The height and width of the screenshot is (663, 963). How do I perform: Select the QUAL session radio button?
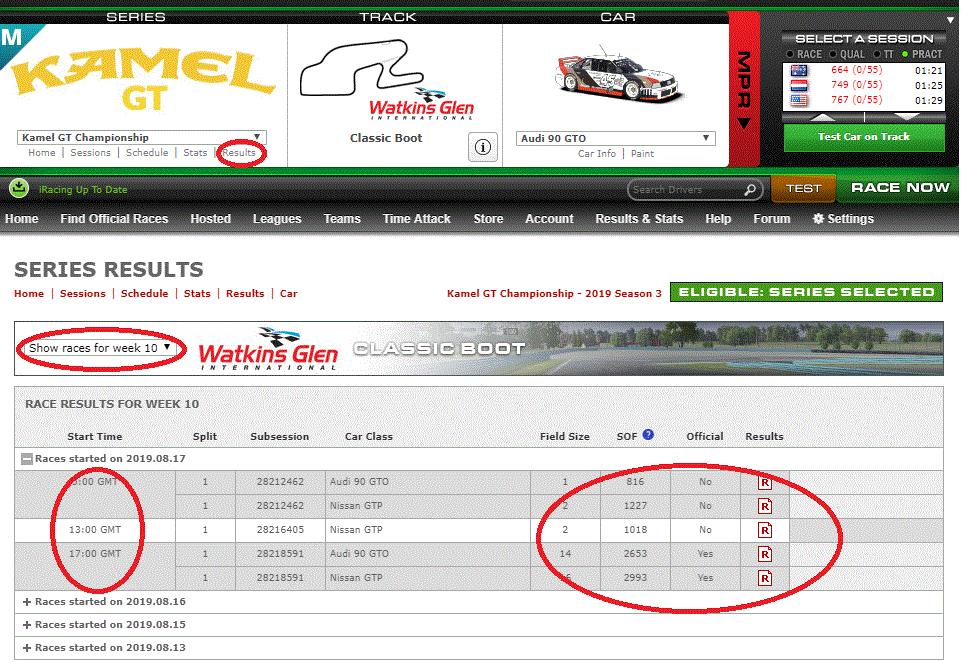pyautogui.click(x=833, y=54)
